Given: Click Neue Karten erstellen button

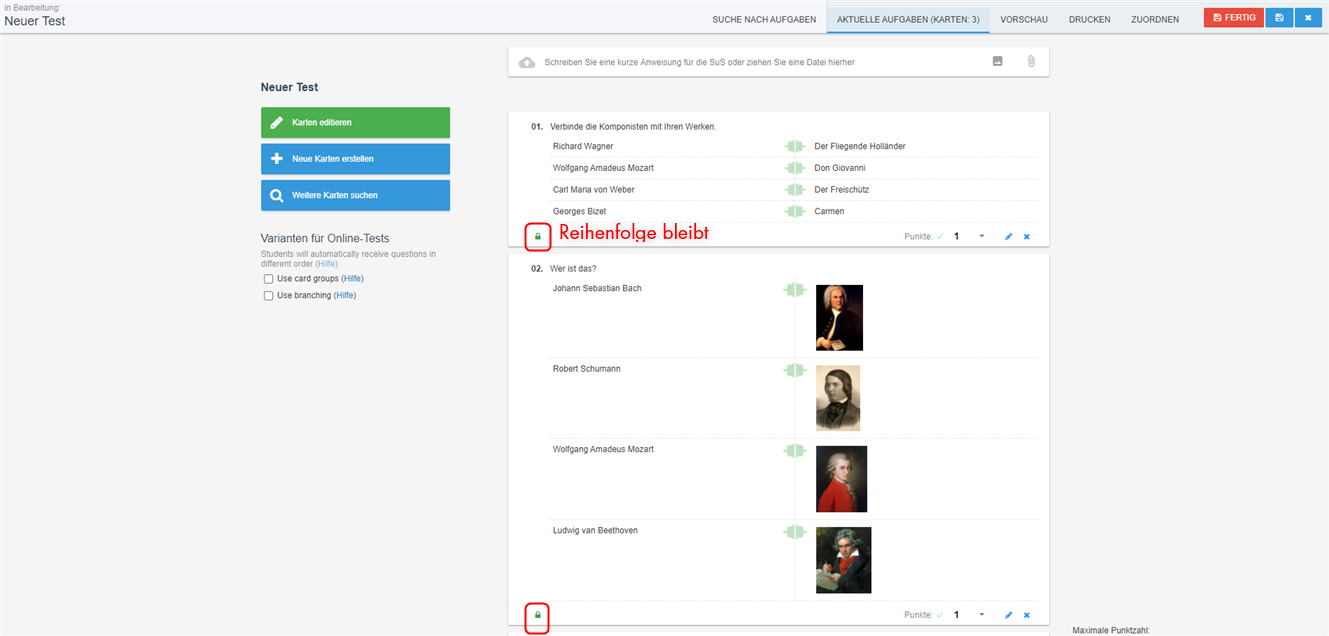Looking at the screenshot, I should (355, 159).
